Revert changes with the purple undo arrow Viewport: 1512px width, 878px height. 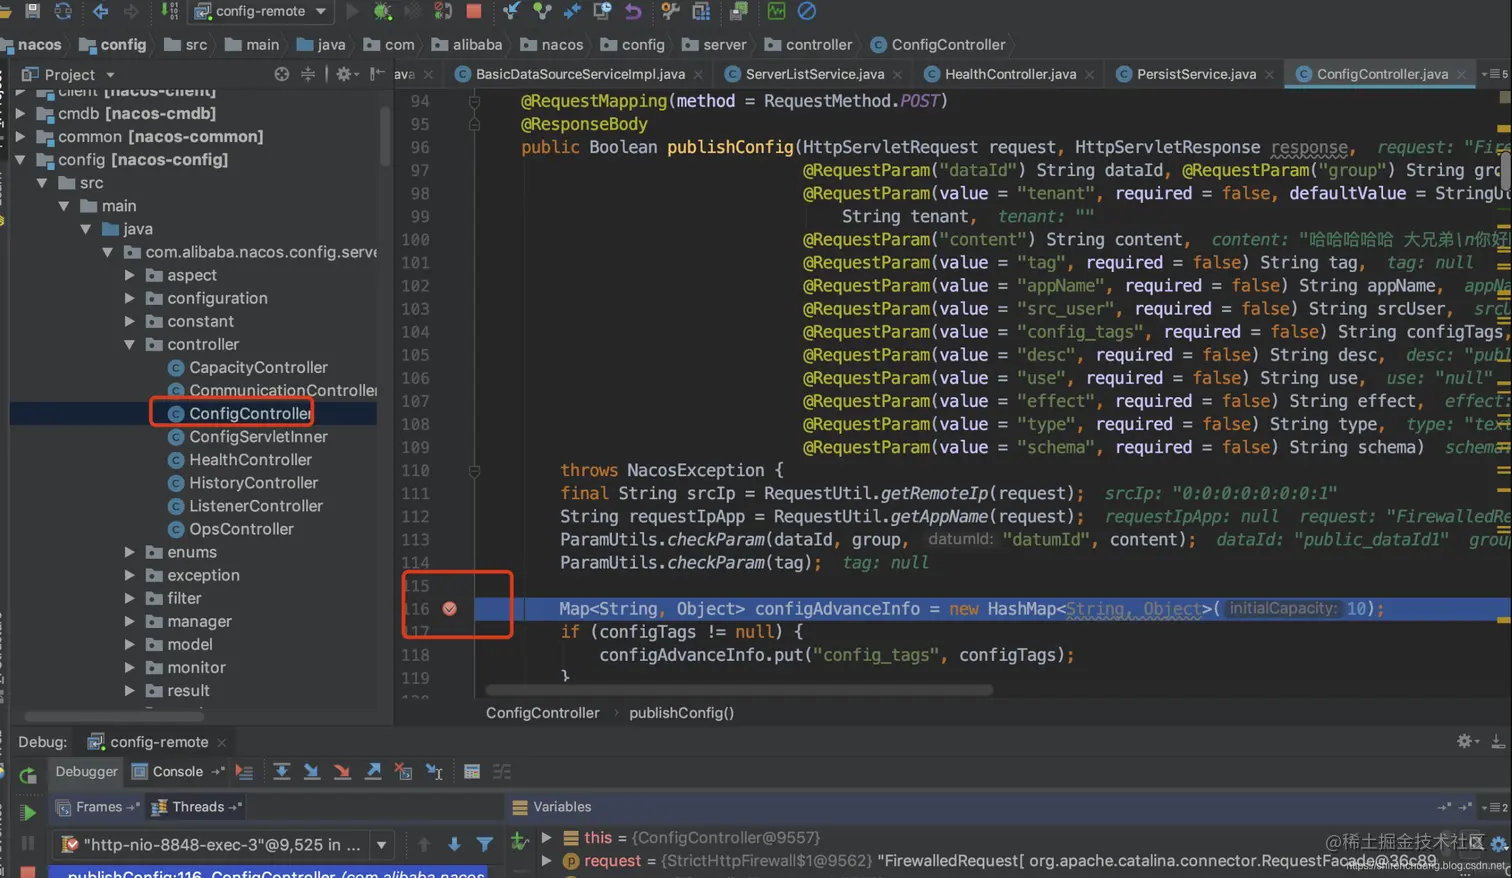click(x=633, y=11)
